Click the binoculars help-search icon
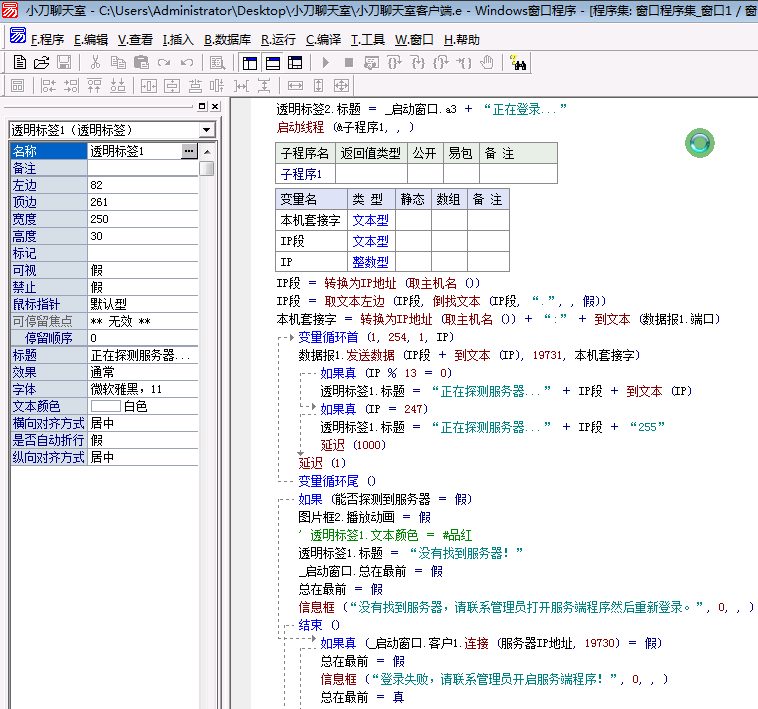The width and height of the screenshot is (758, 709). point(518,63)
